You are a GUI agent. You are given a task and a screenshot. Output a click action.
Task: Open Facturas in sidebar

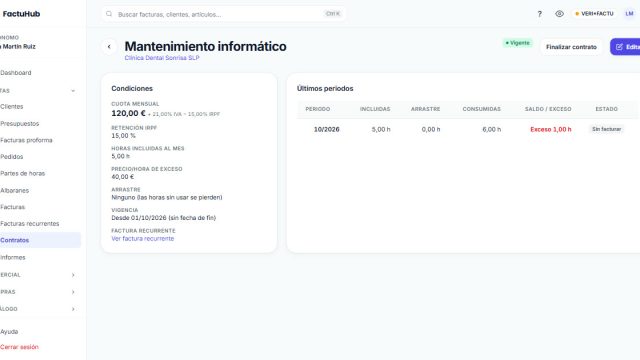click(x=12, y=207)
